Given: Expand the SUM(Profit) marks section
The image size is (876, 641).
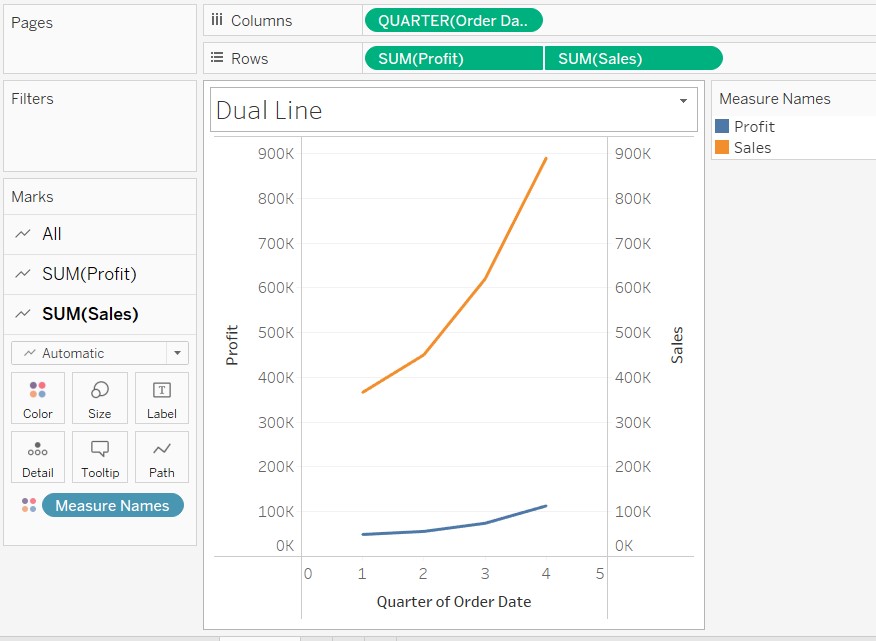Looking at the screenshot, I should (89, 274).
